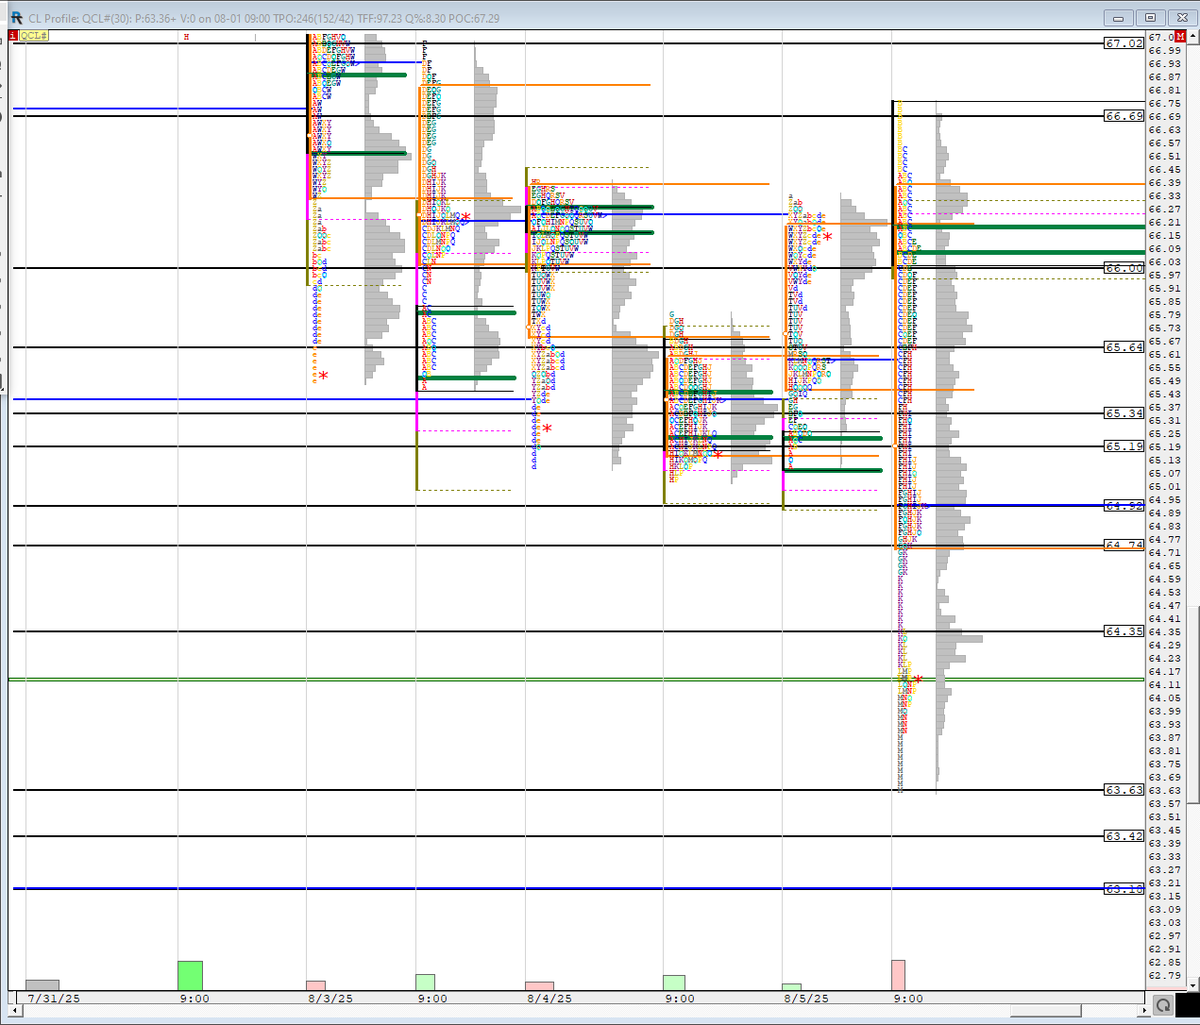This screenshot has width=1200, height=1025.
Task: Maximize the CL Profile window
Action: point(1152,18)
